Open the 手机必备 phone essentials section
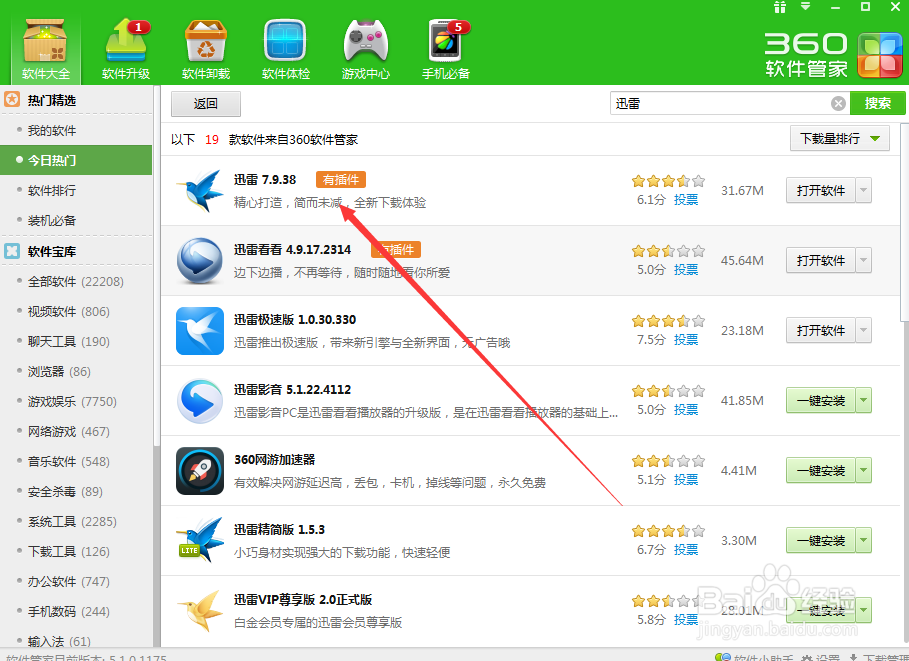This screenshot has height=661, width=909. tap(446, 49)
